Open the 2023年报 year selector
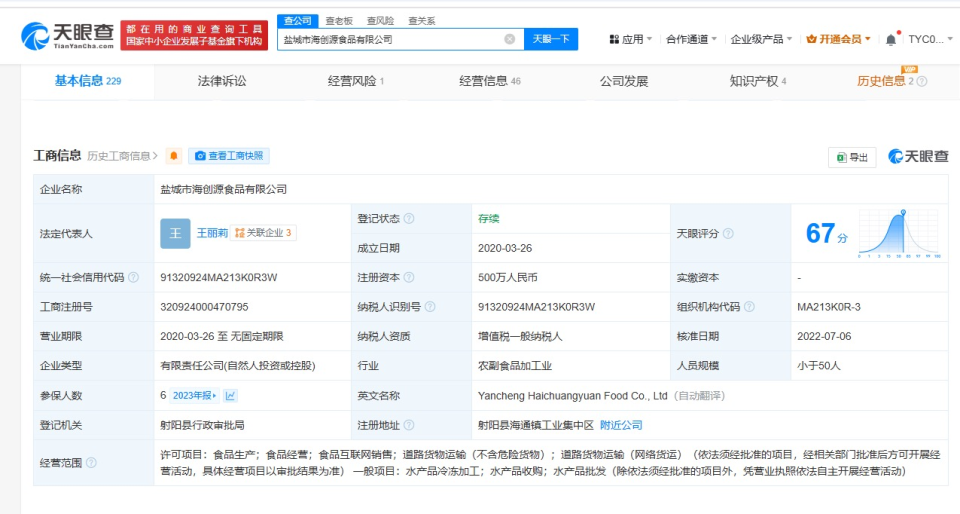This screenshot has height=514, width=960. pyautogui.click(x=194, y=396)
